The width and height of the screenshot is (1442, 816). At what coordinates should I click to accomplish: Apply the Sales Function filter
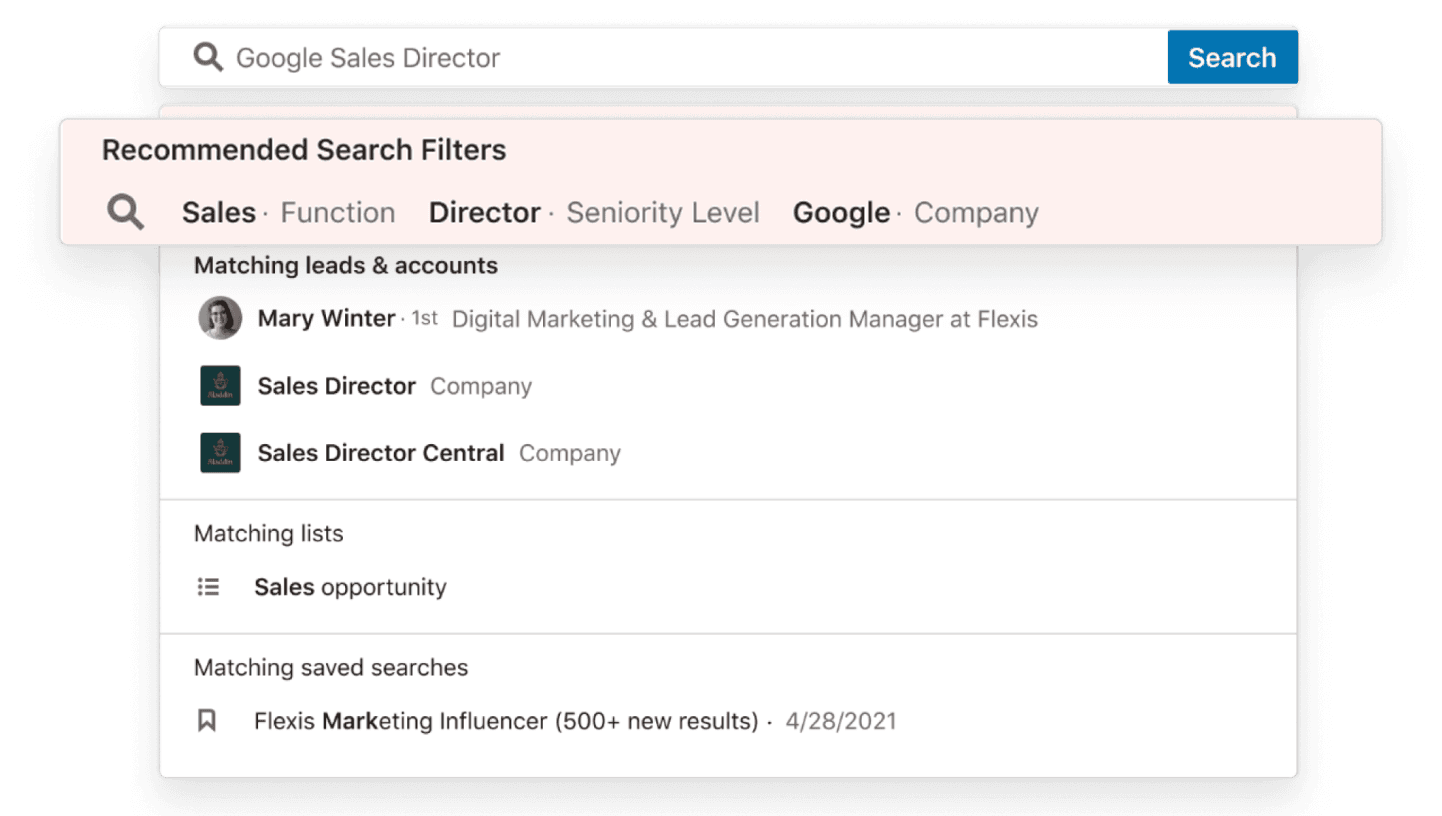pyautogui.click(x=288, y=212)
